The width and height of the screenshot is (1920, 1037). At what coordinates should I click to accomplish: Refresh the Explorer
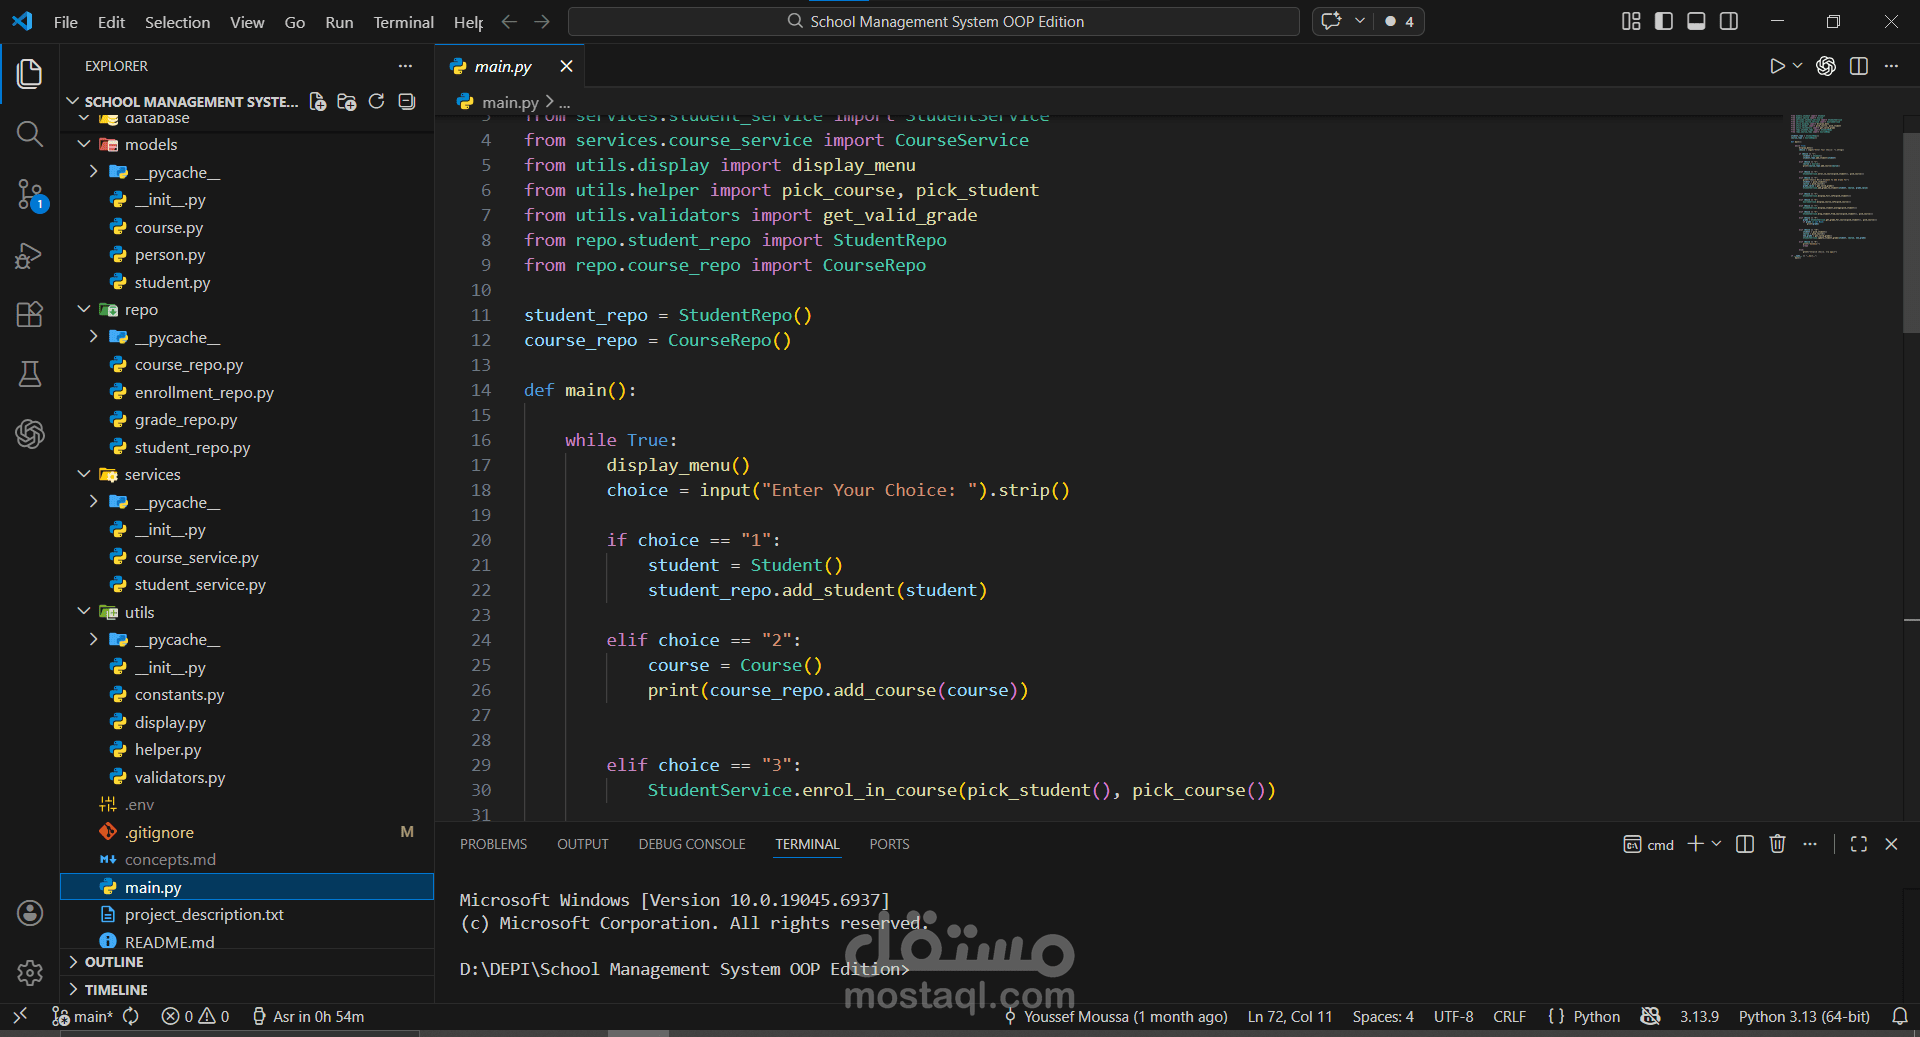377,101
